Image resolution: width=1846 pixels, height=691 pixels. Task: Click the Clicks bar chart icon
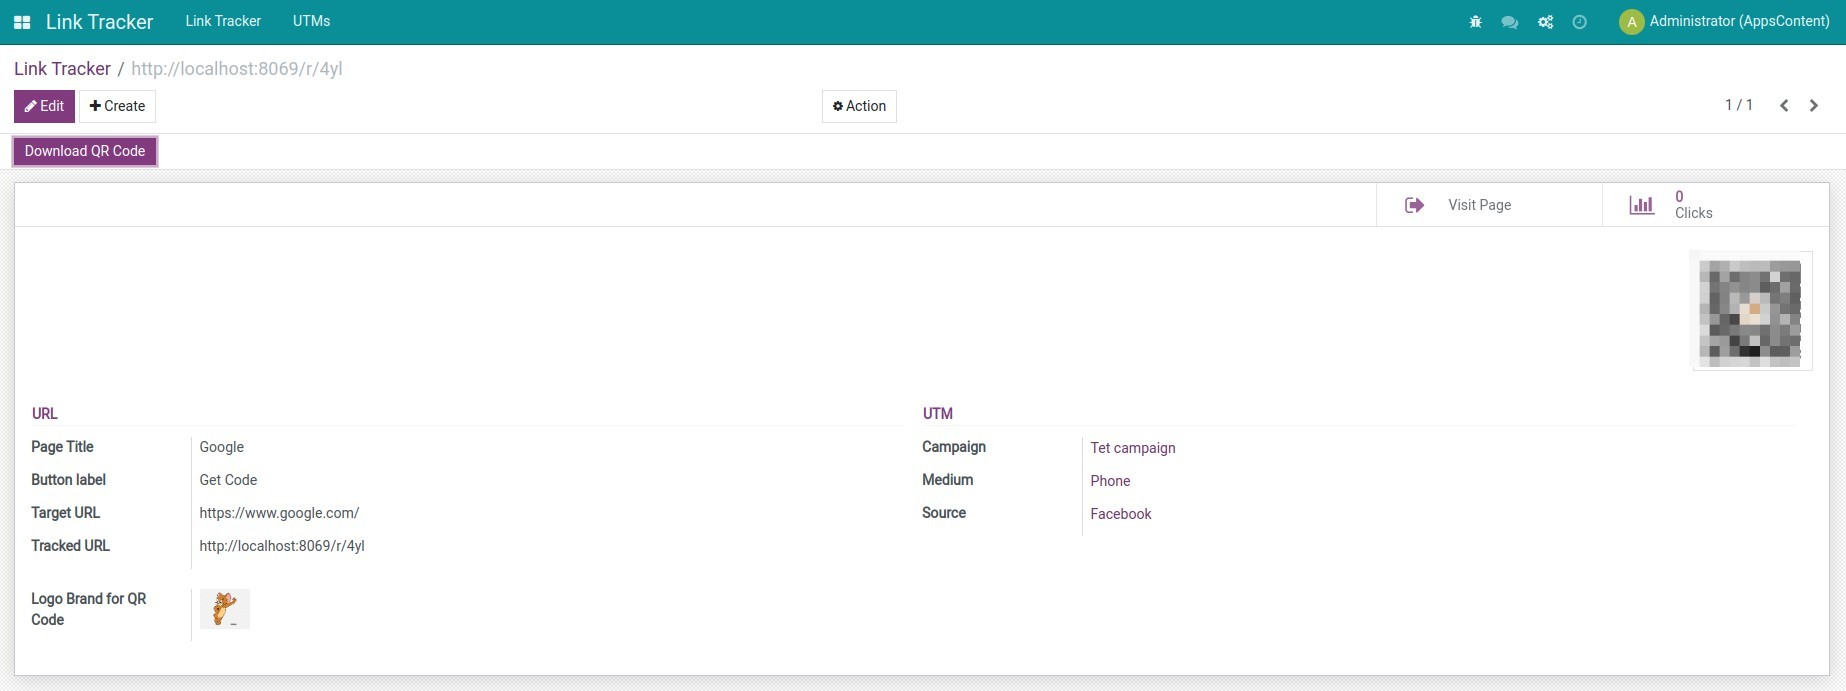[x=1641, y=205]
